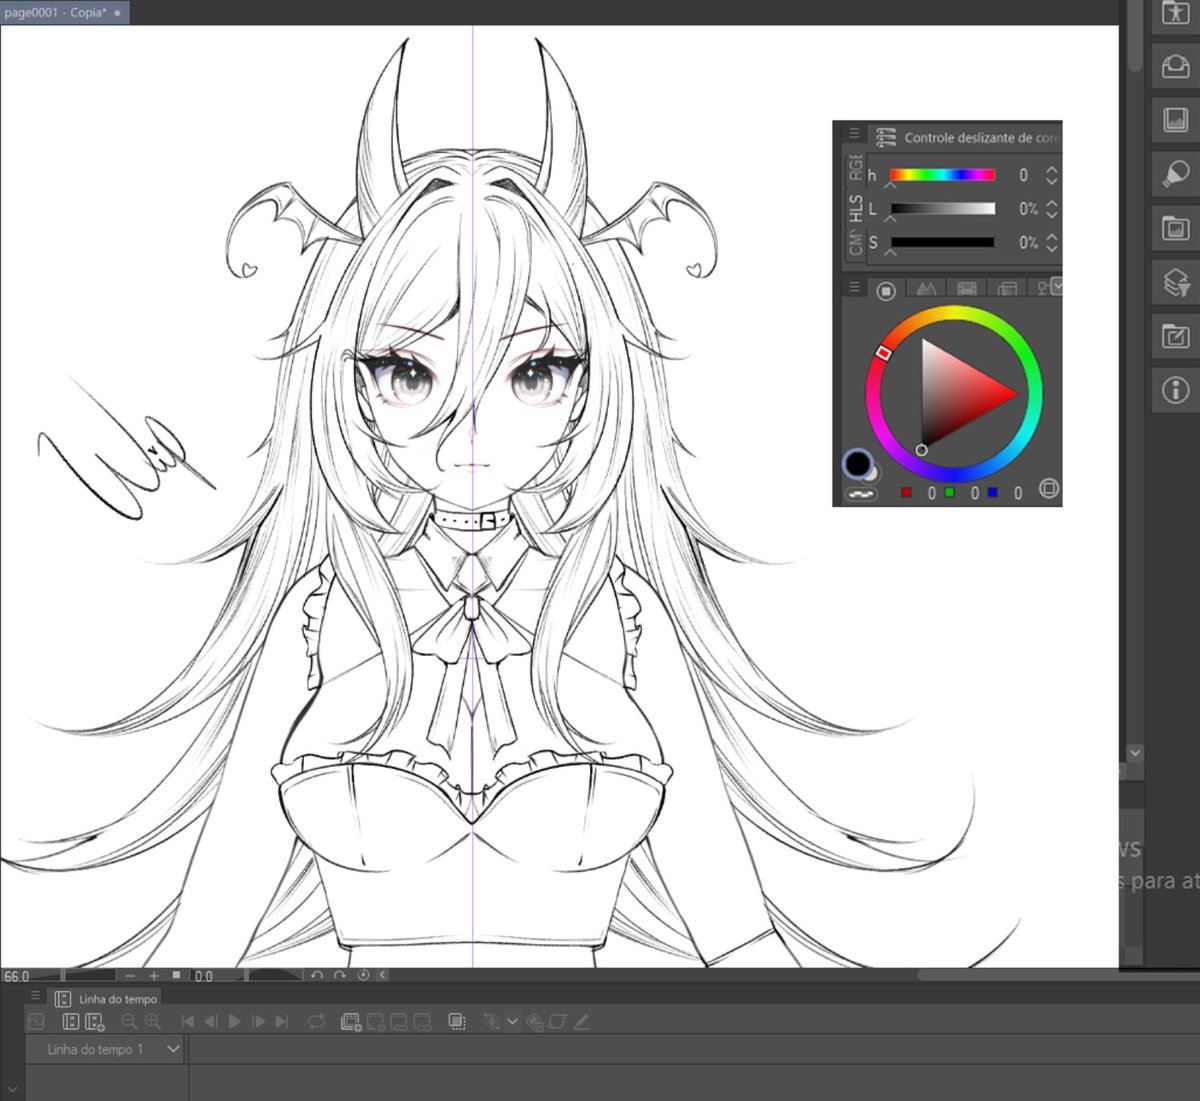The width and height of the screenshot is (1200, 1101).
Task: Open the edit folder icon in right dock
Action: coord(1175,336)
